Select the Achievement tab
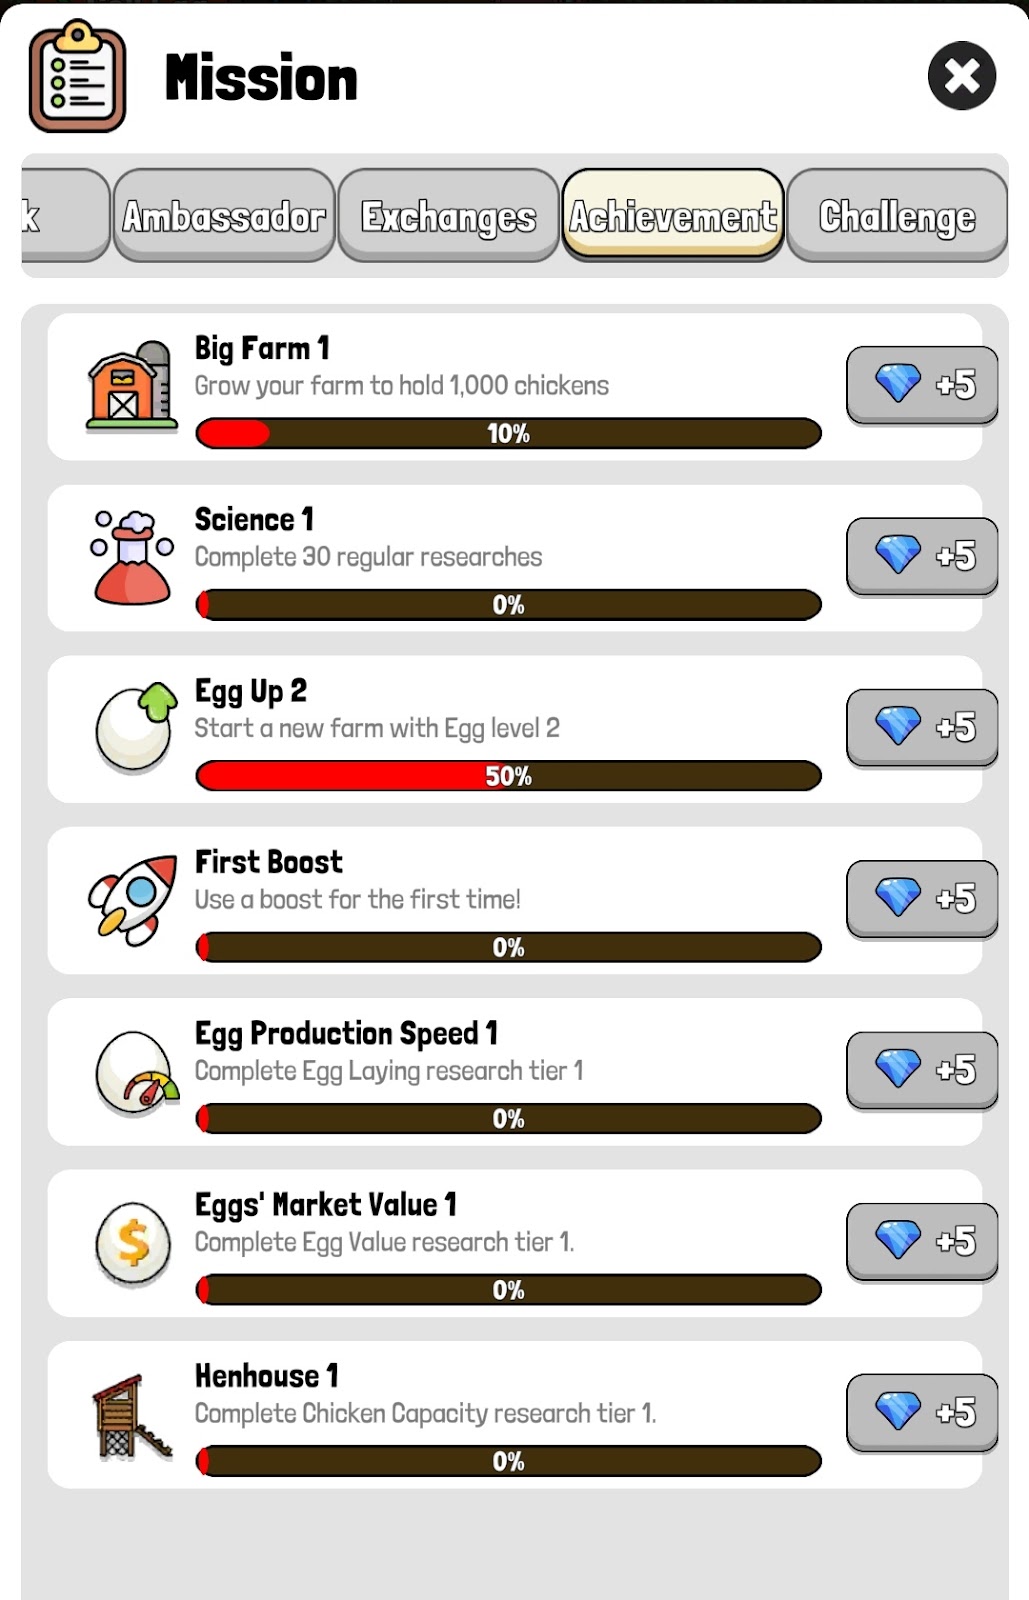1029x1600 pixels. coord(673,216)
